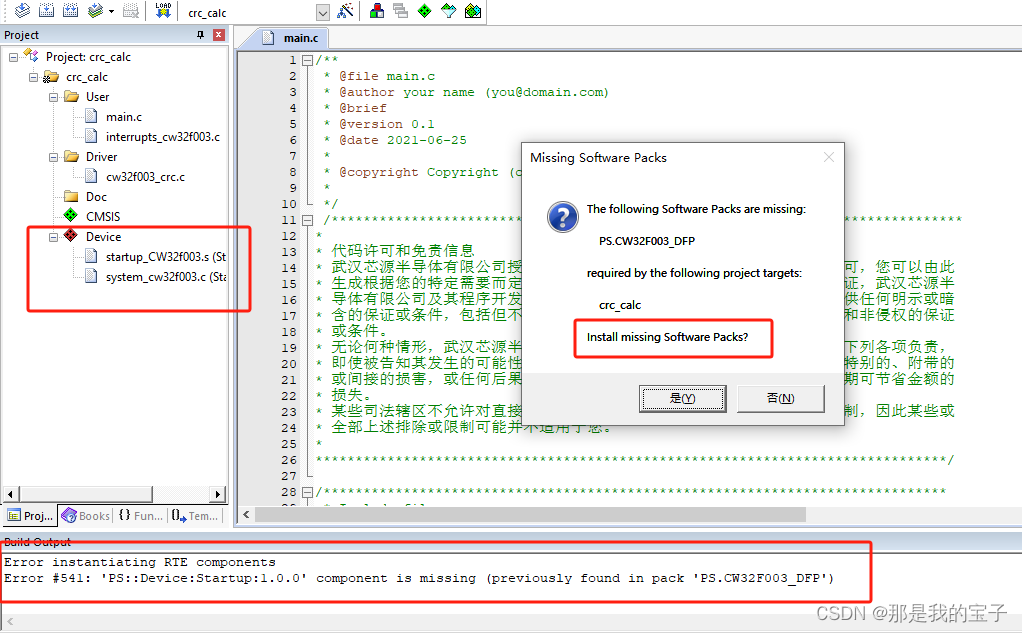Click the Select Software Component funnel icon

(449, 11)
